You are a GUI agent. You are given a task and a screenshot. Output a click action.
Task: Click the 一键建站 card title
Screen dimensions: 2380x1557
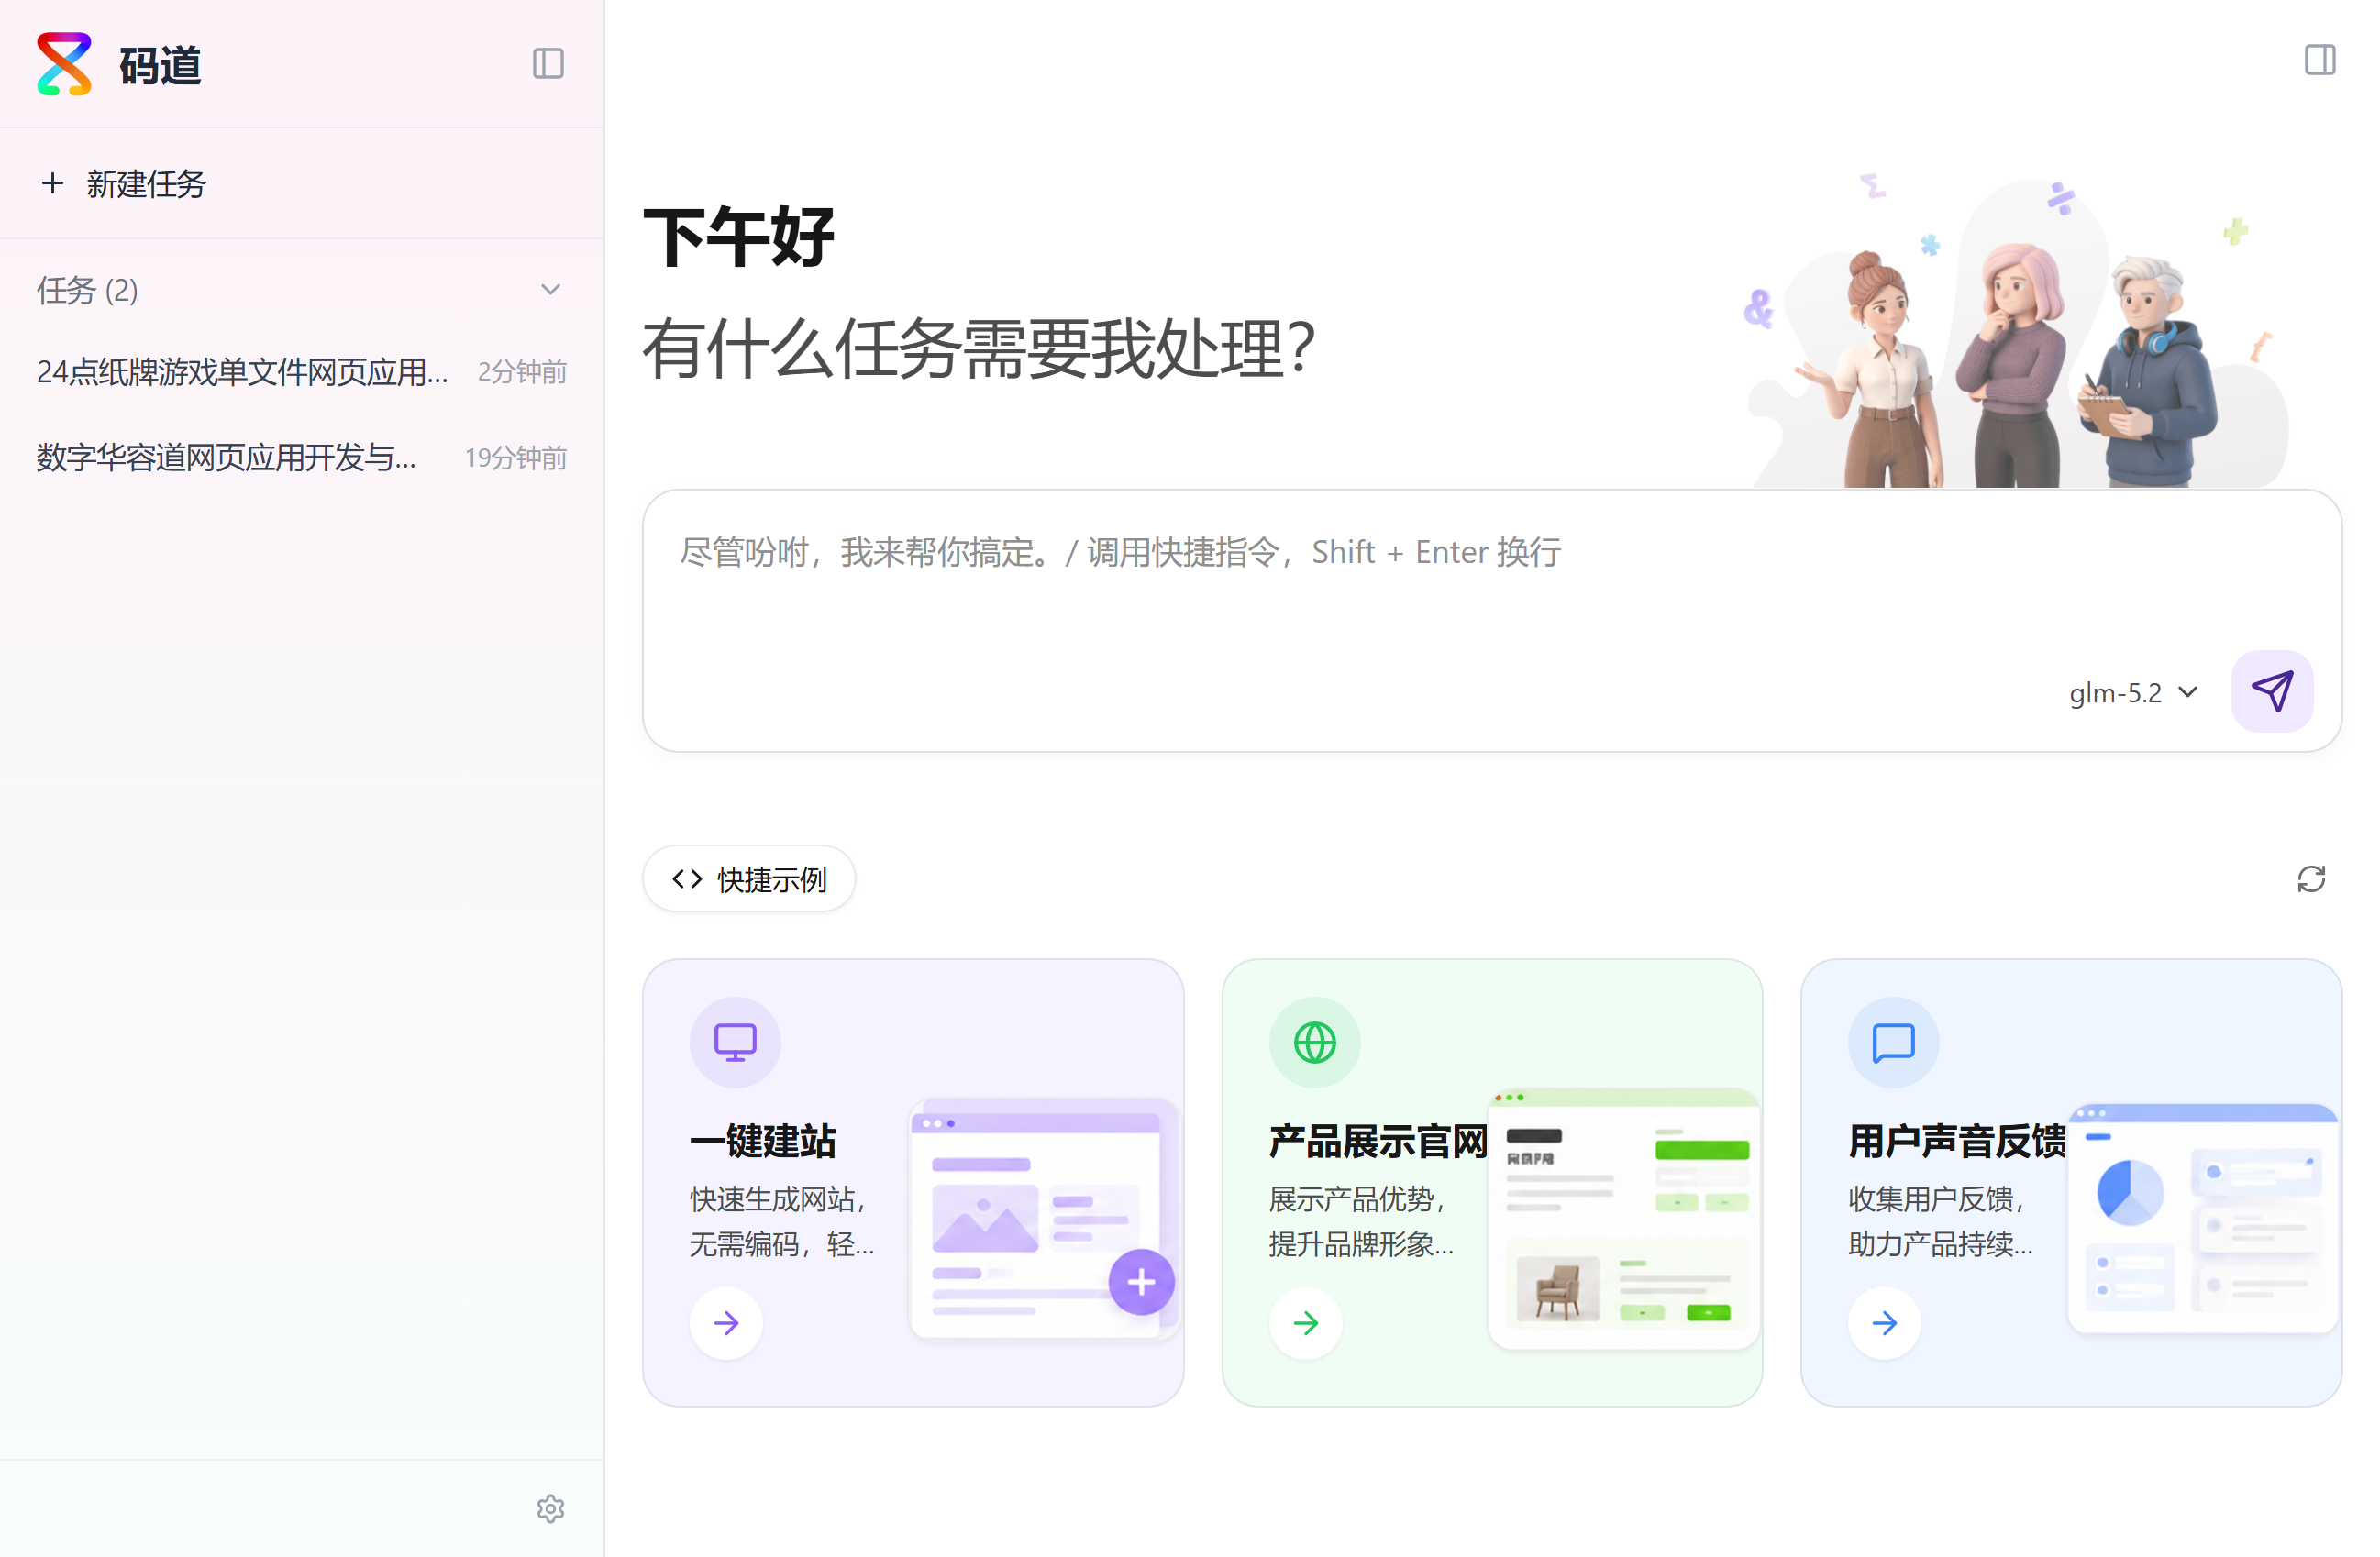tap(763, 1141)
